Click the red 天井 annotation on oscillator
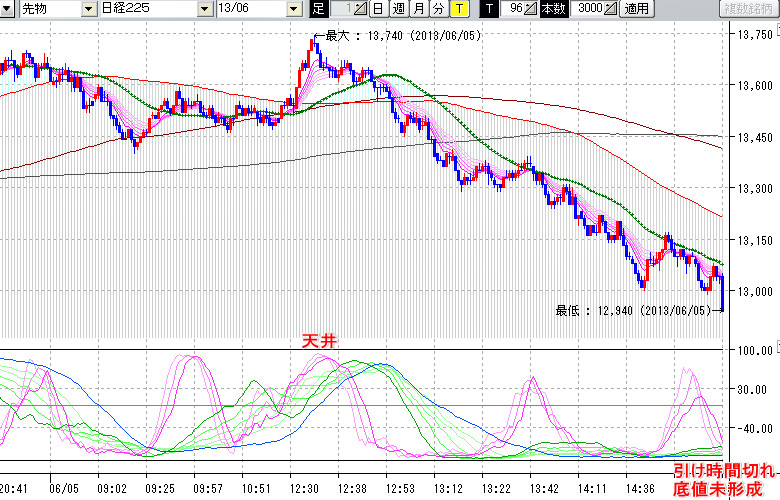This screenshot has width=780, height=500. 320,342
